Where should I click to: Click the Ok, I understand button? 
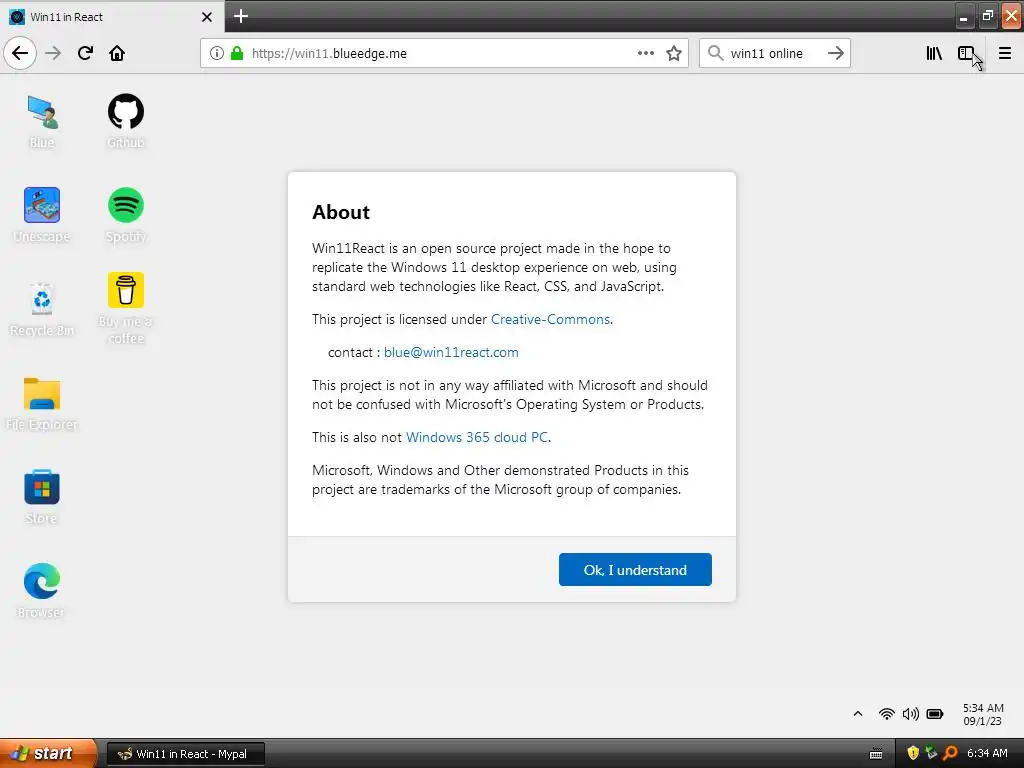[x=635, y=570]
